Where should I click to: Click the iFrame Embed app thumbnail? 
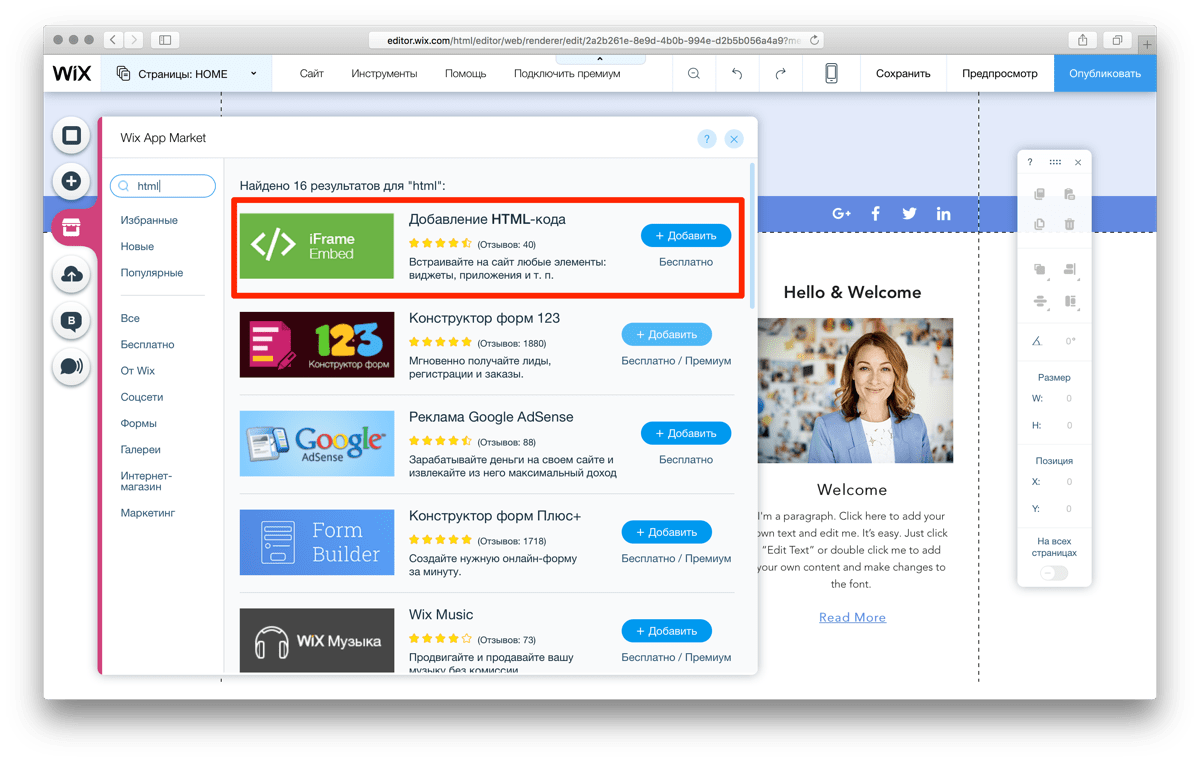click(317, 246)
